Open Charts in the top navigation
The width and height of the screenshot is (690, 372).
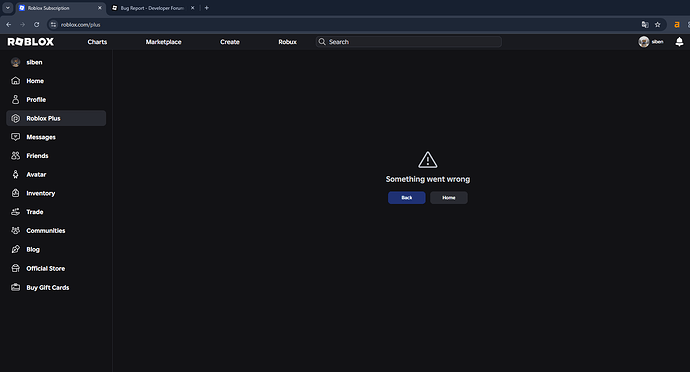point(97,42)
